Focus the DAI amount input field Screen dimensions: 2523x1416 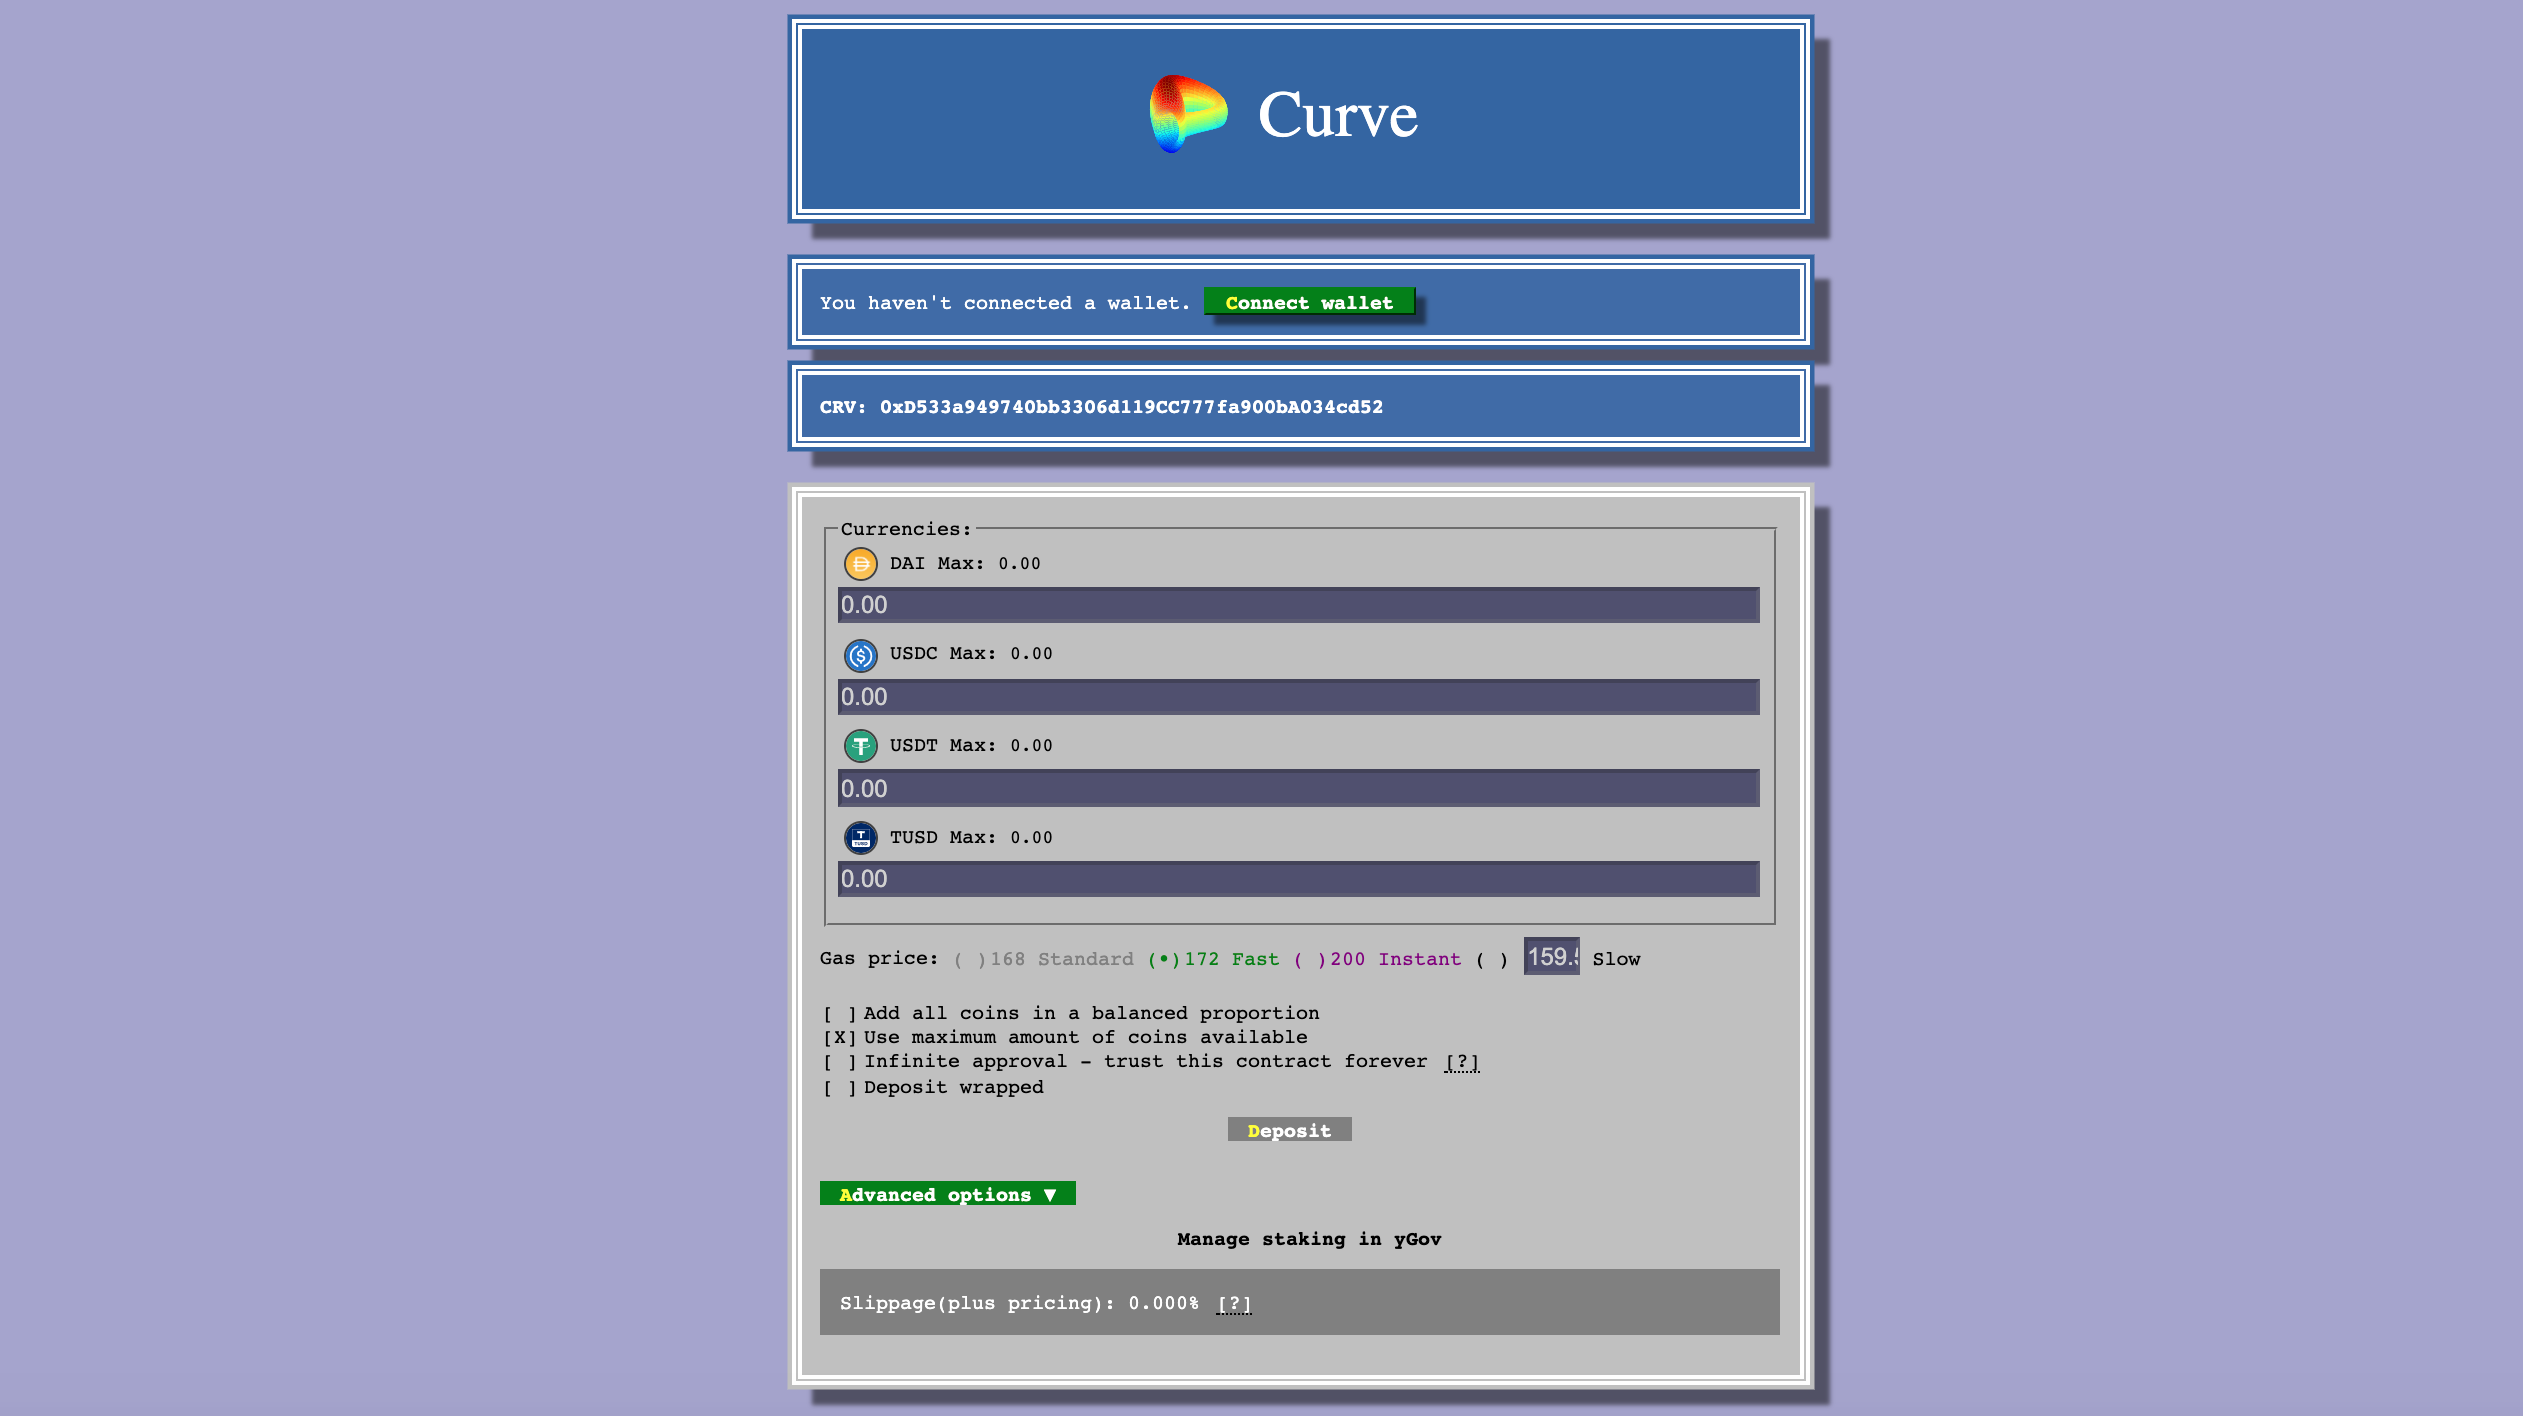[1297, 605]
